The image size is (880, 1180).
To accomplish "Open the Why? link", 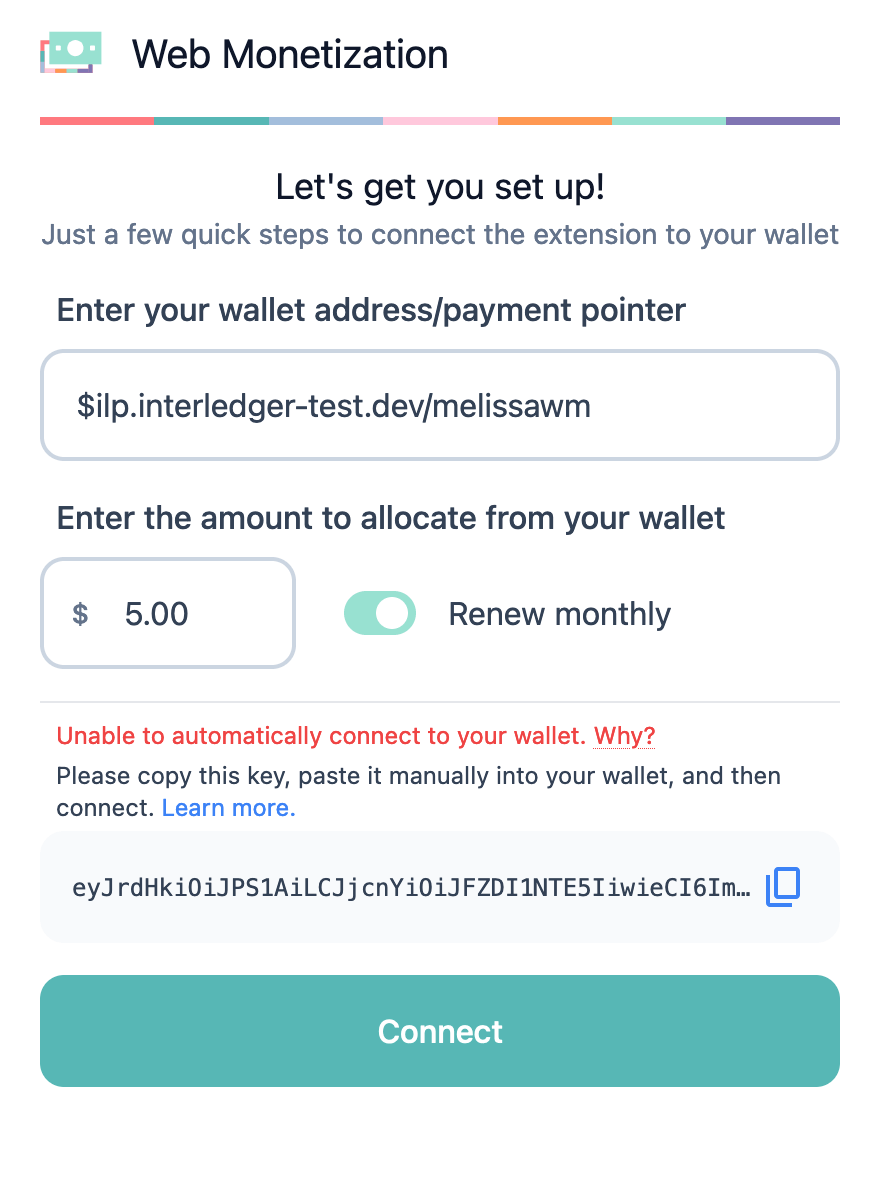I will point(625,735).
